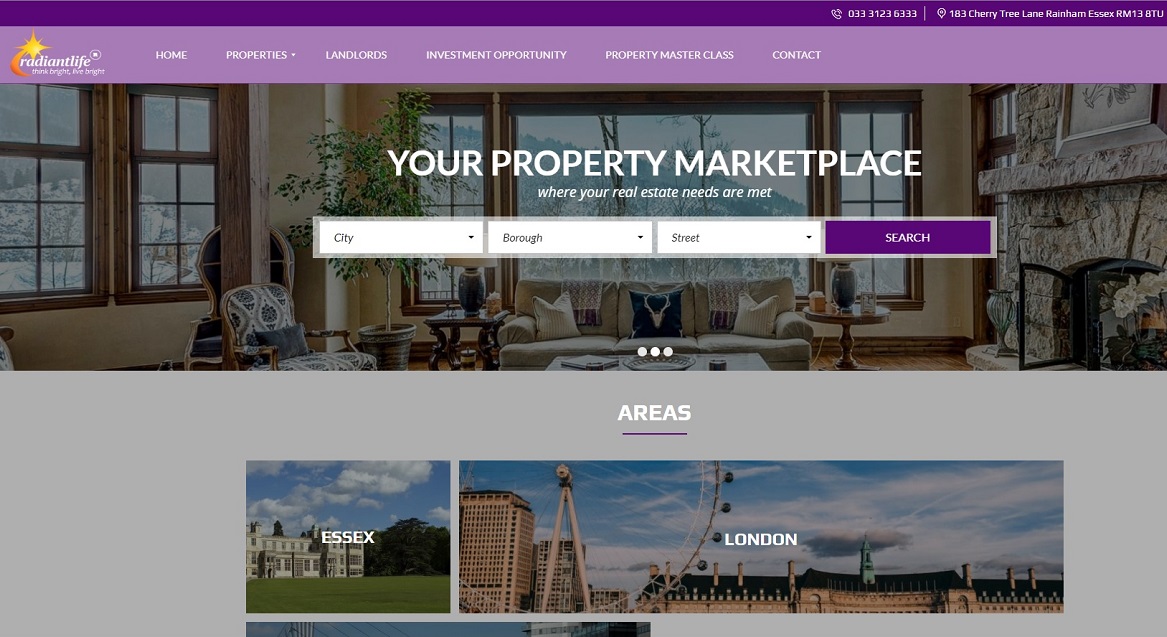Open the City dropdown
The height and width of the screenshot is (637, 1167).
(401, 237)
